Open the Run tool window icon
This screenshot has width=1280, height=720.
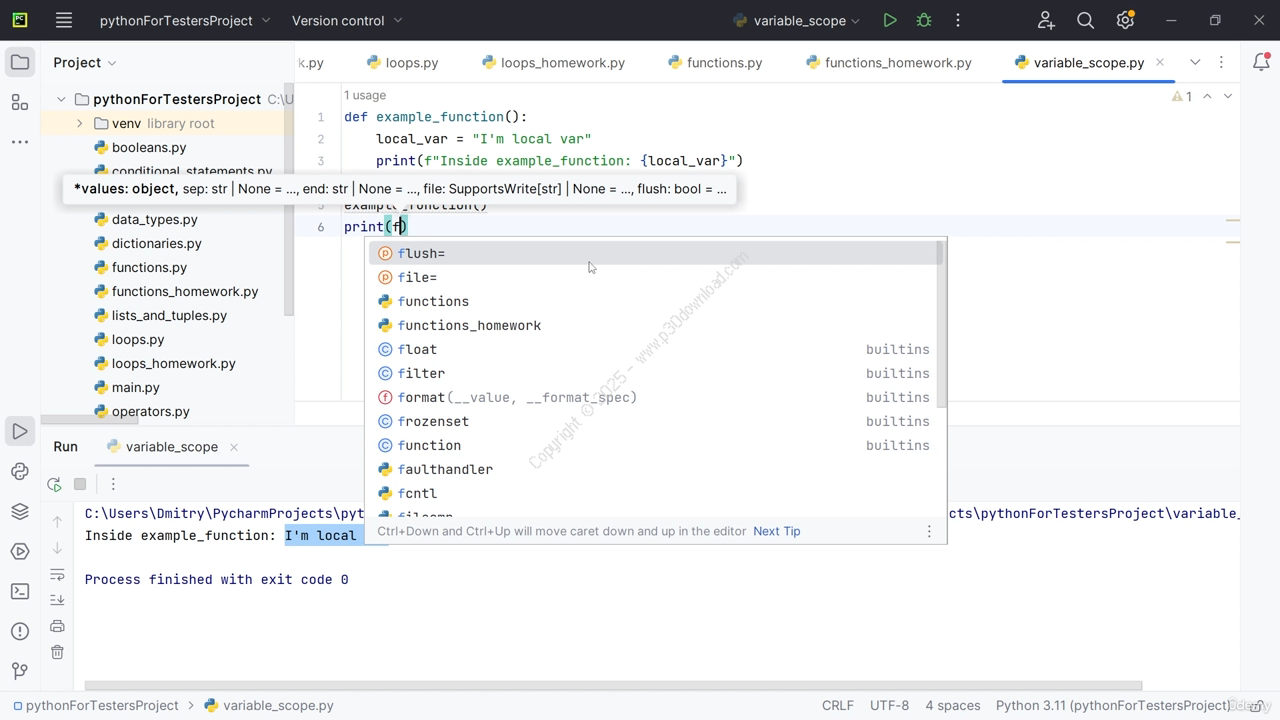tap(20, 432)
